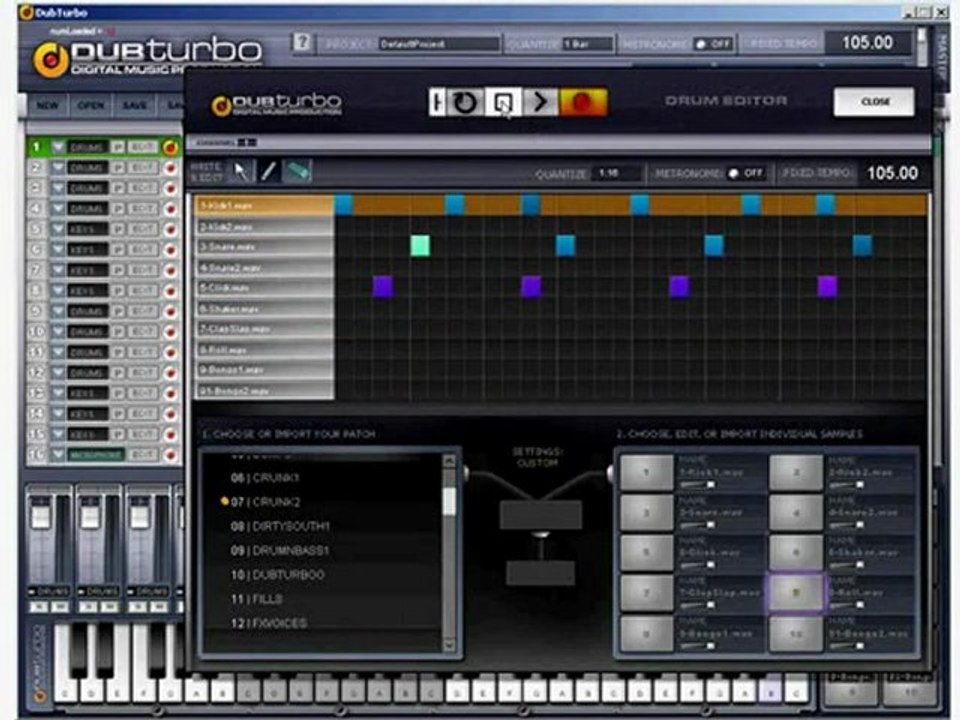Click the P button on track 4
The height and width of the screenshot is (720, 960).
tap(118, 209)
